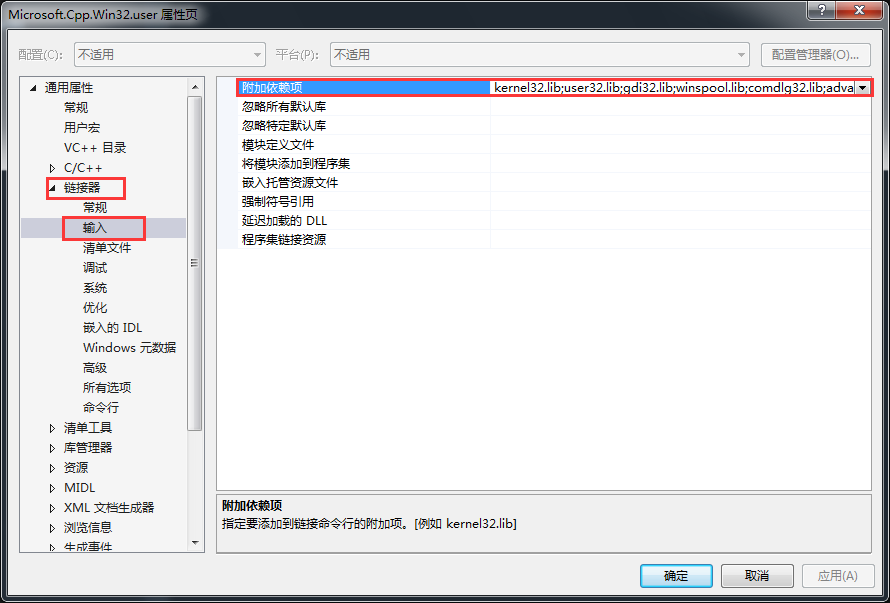Expand the C/C++ tree node

pyautogui.click(x=53, y=168)
